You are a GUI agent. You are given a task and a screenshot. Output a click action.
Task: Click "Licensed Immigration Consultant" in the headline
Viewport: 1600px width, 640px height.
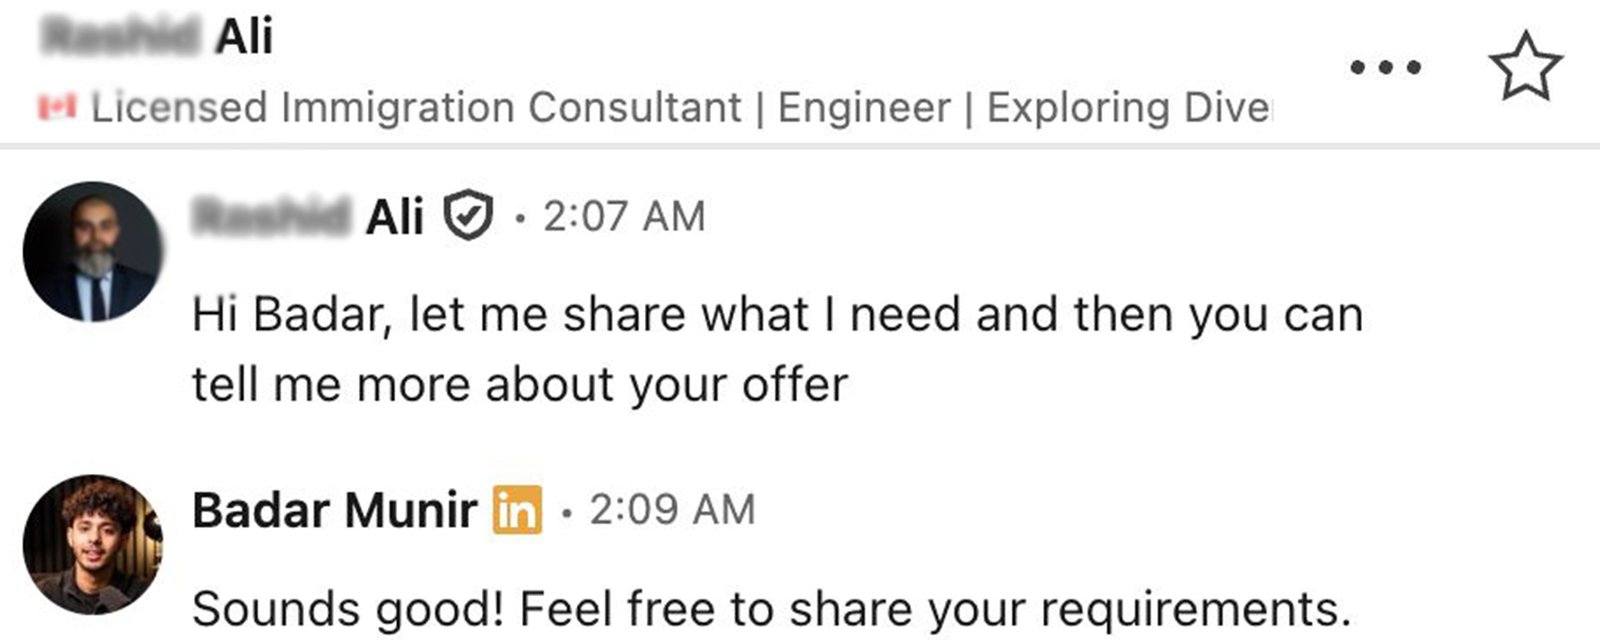(x=416, y=107)
